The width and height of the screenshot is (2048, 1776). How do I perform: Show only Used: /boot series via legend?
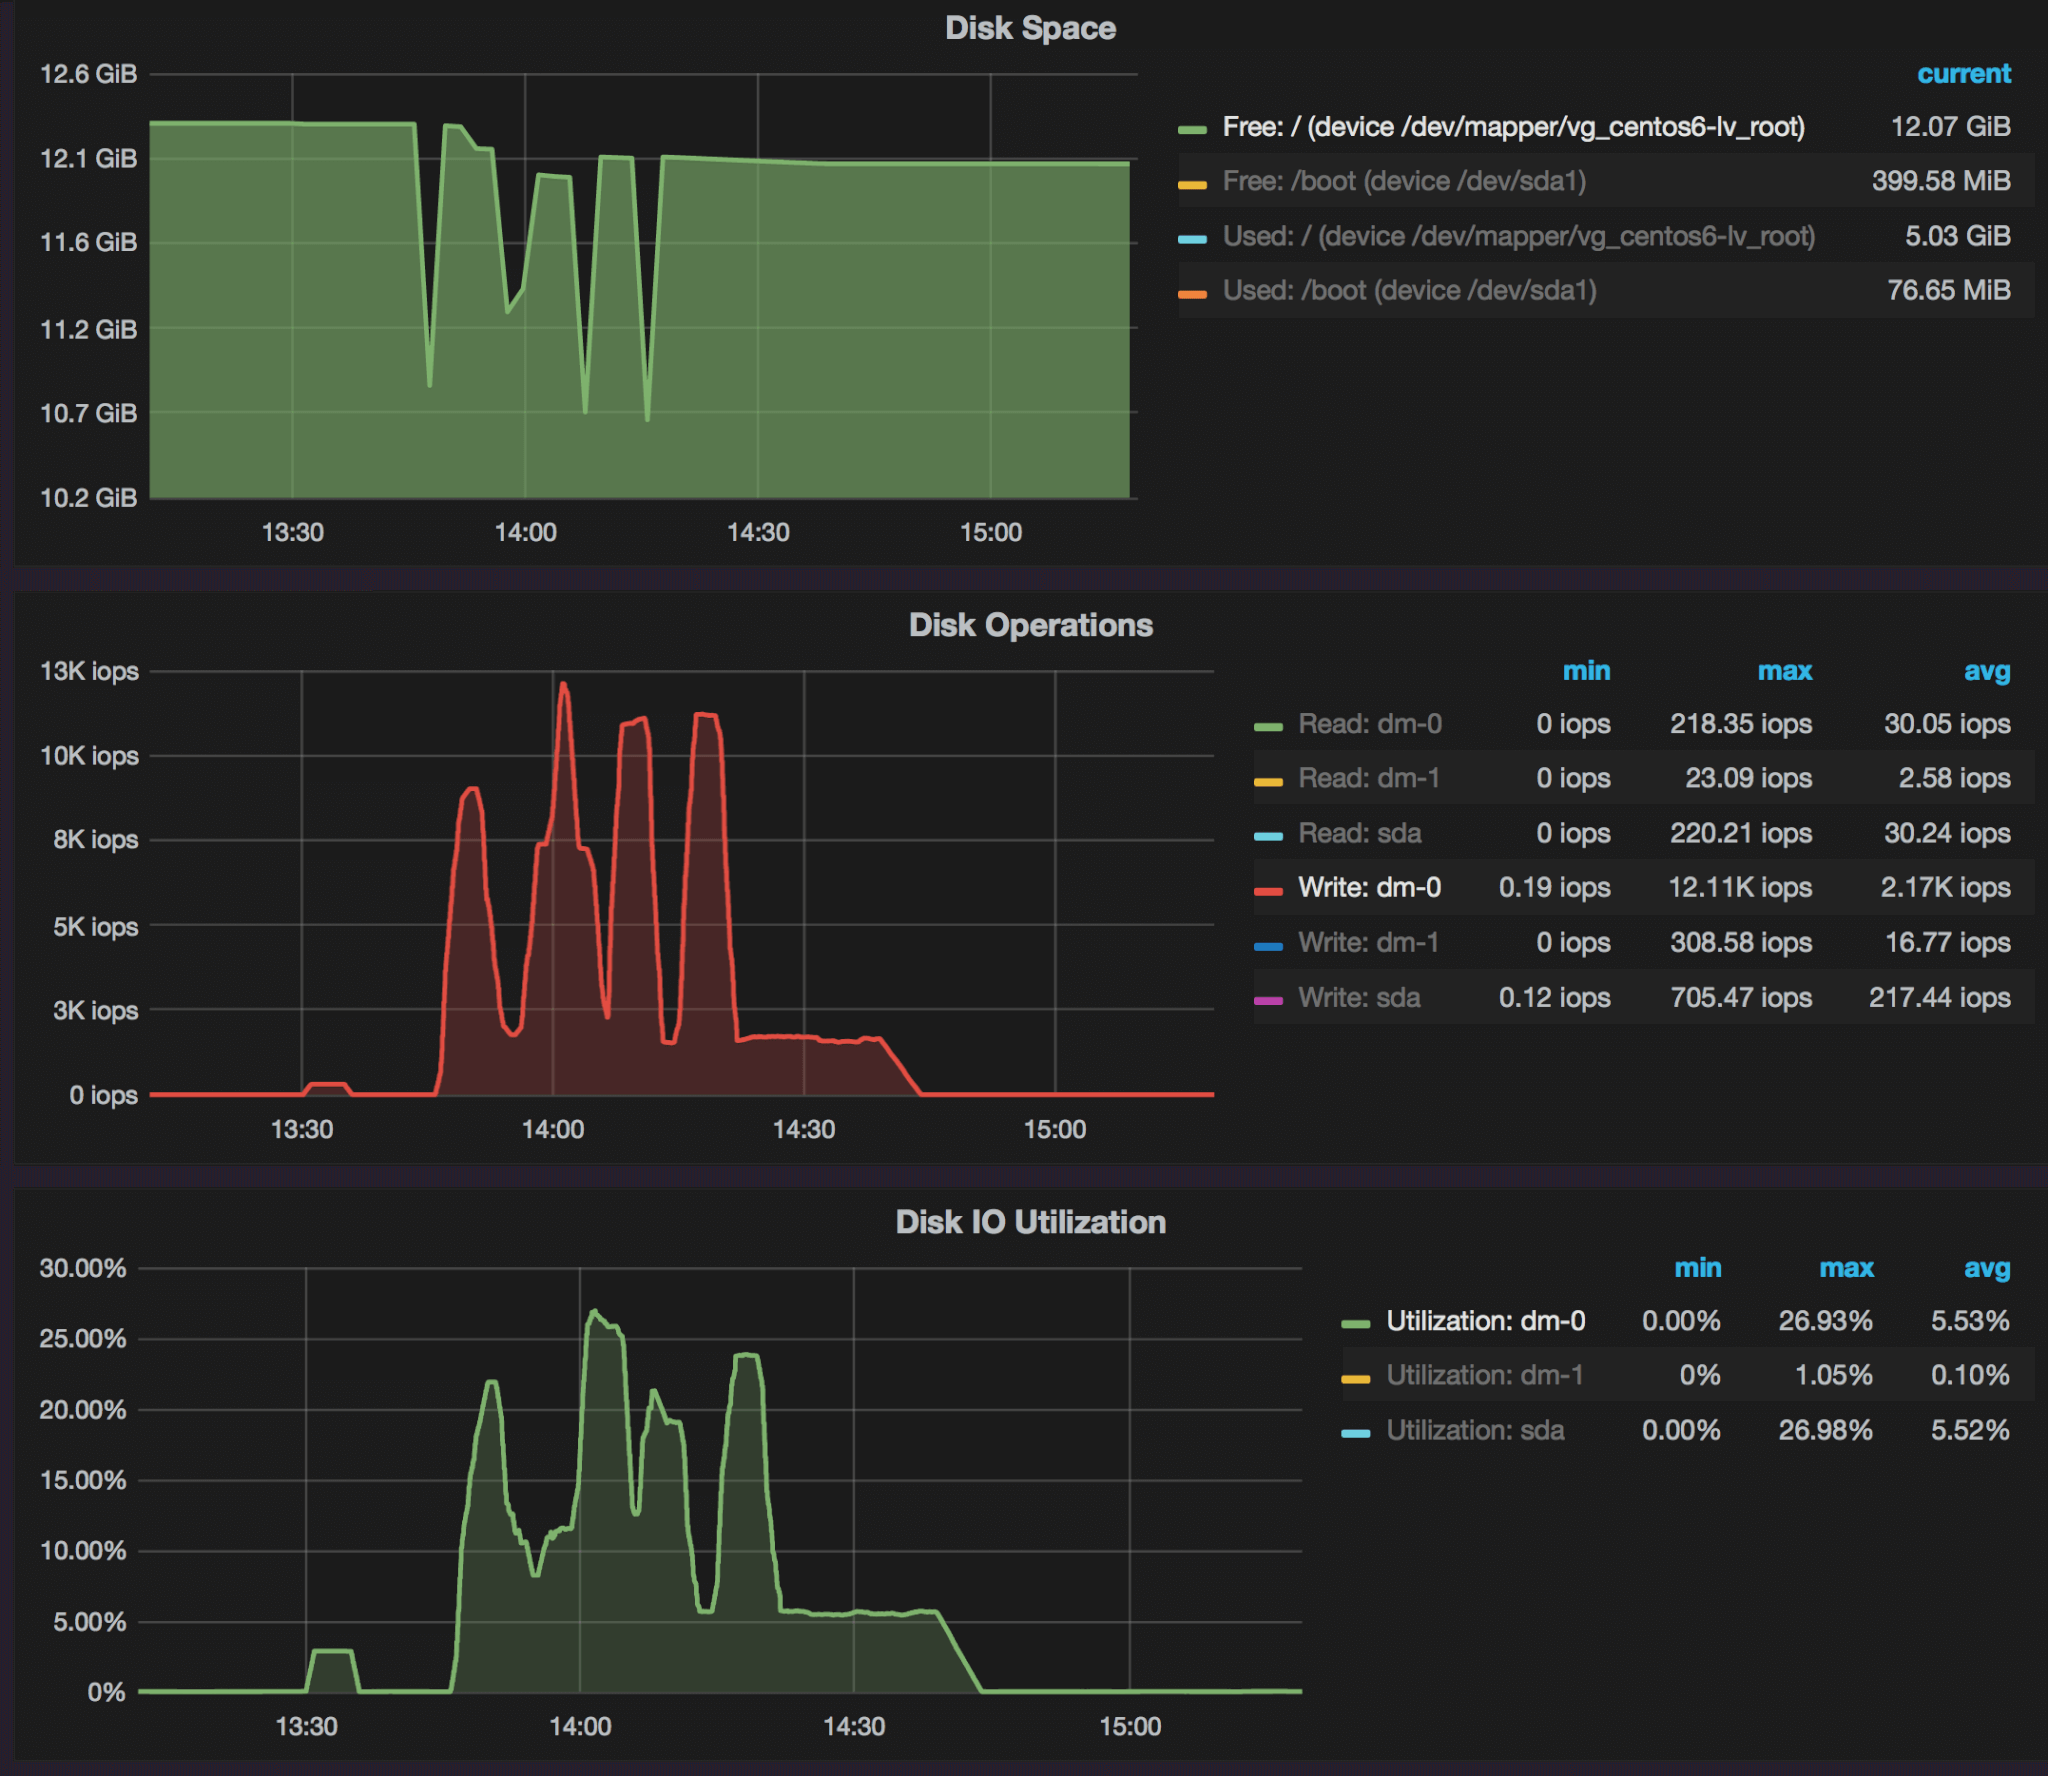[1408, 290]
